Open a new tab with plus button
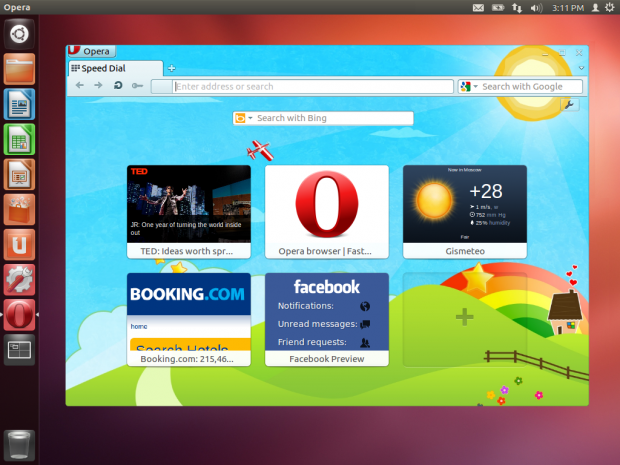 pos(172,68)
